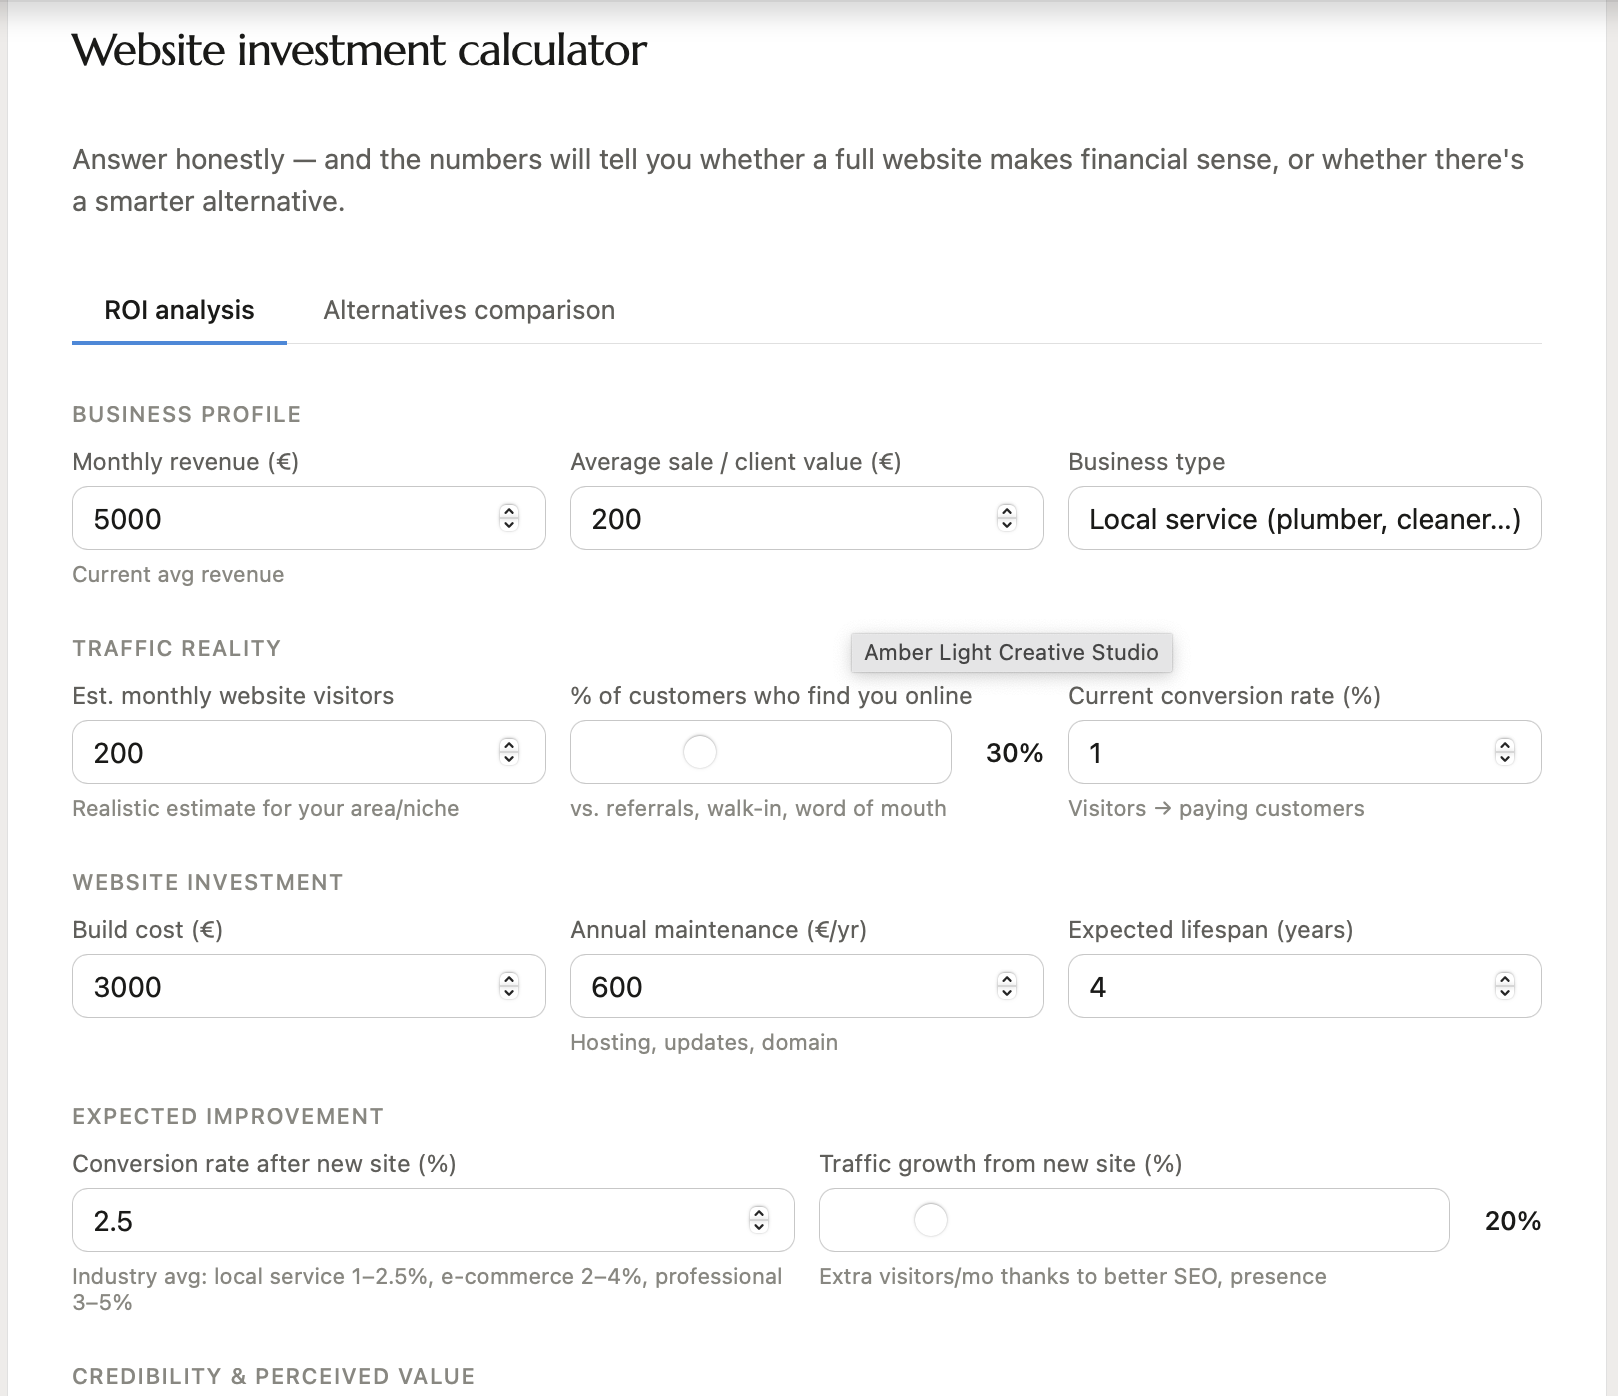Image resolution: width=1618 pixels, height=1396 pixels.
Task: Click the Extra visitors/mo SEO hint text
Action: [1073, 1276]
